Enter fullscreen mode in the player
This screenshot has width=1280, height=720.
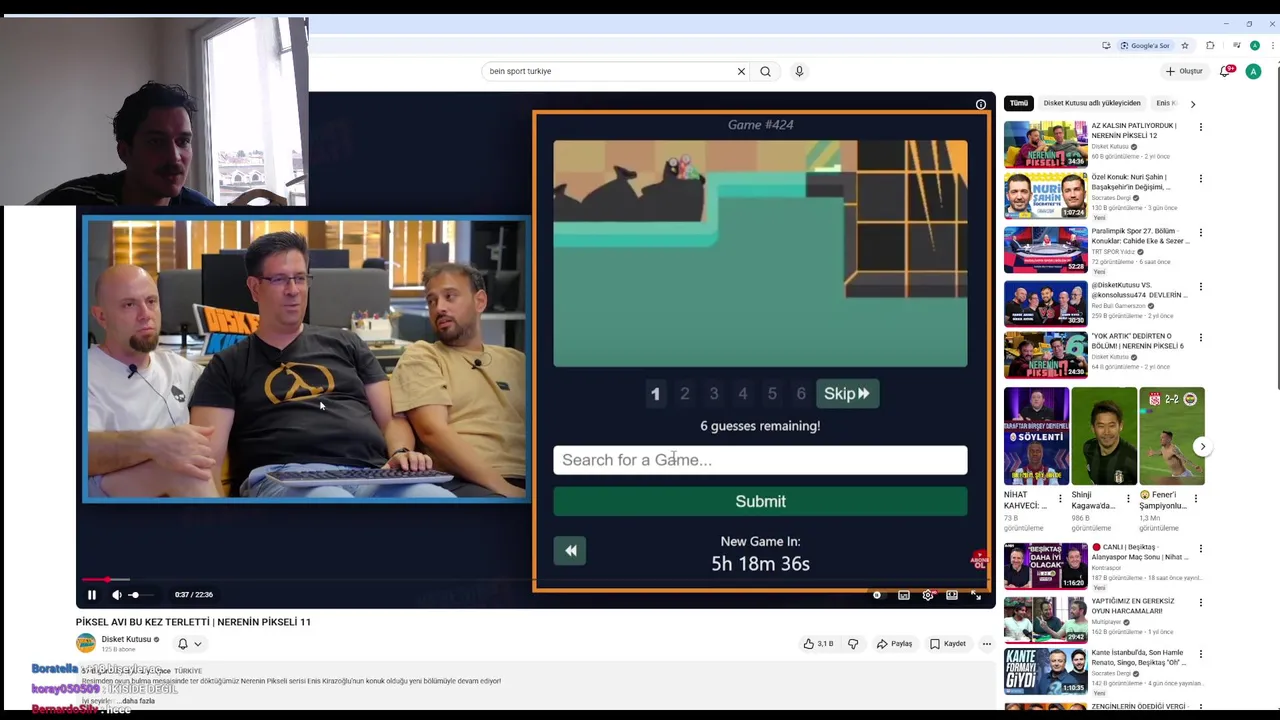pos(976,595)
